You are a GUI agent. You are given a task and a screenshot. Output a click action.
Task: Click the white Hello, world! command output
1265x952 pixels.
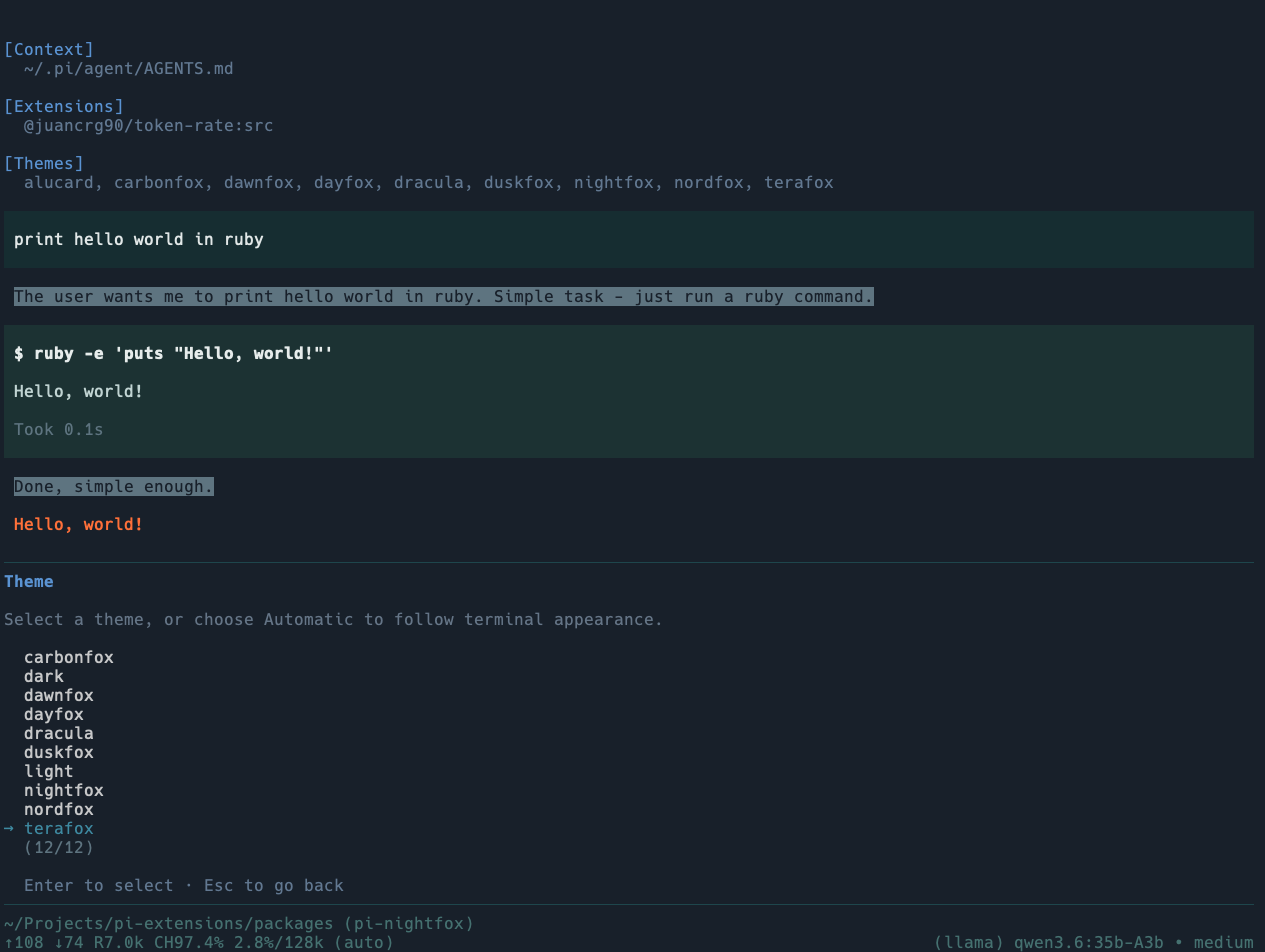[x=79, y=391]
